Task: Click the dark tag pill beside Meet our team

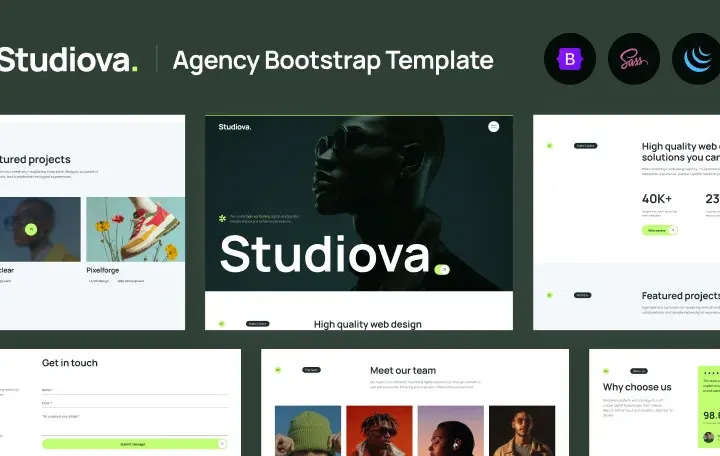Action: point(311,370)
